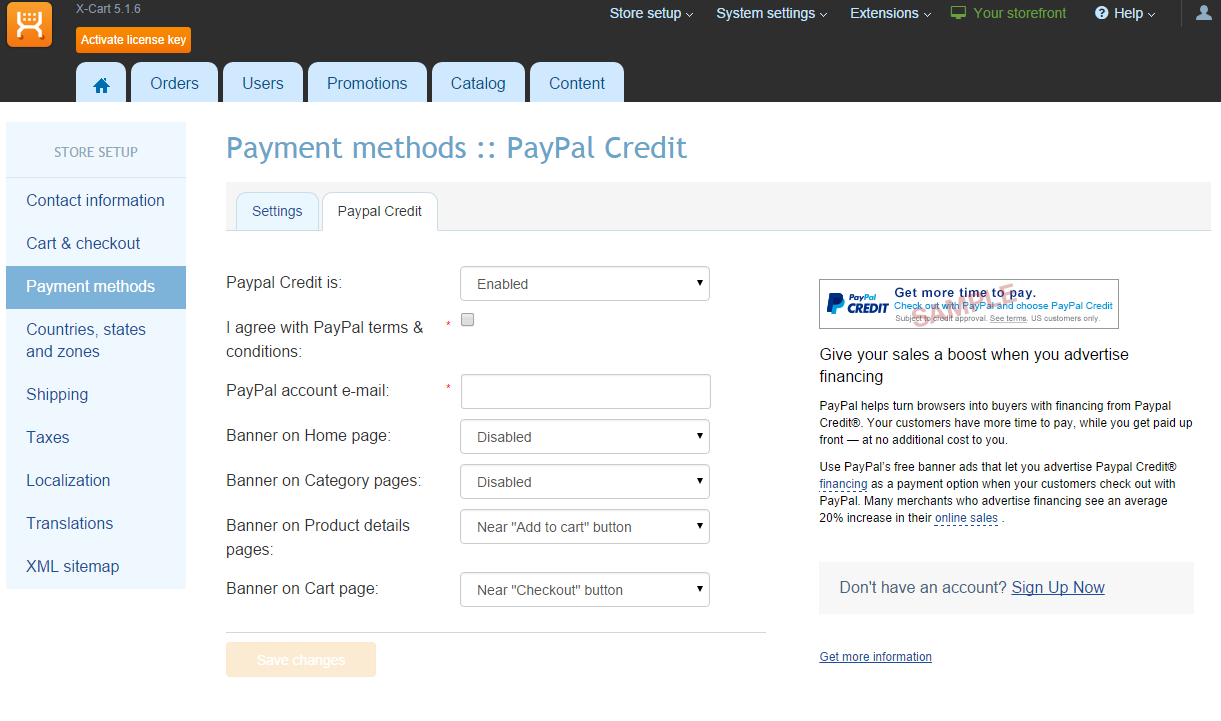Expand the System settings menu
The height and width of the screenshot is (721, 1221).
tap(772, 13)
